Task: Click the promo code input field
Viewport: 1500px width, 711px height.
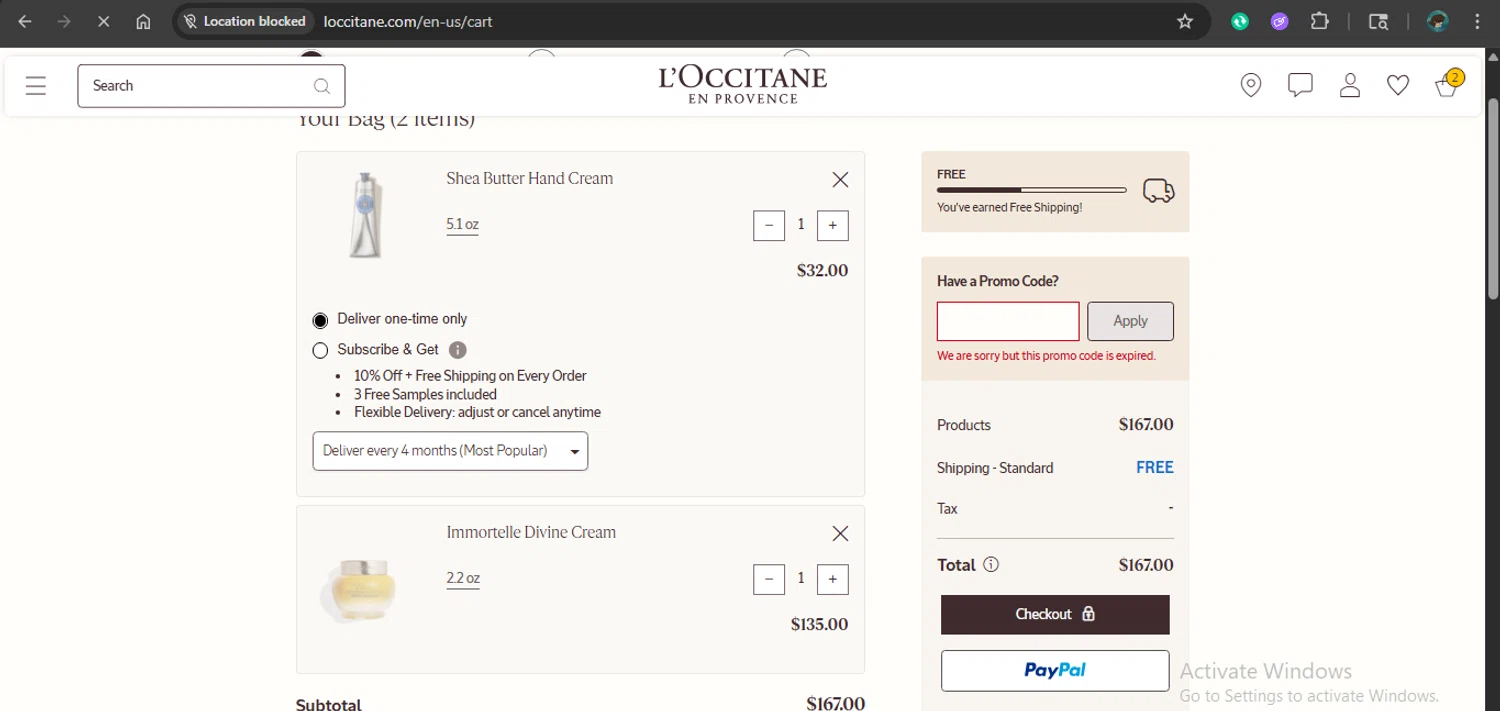Action: point(1008,321)
